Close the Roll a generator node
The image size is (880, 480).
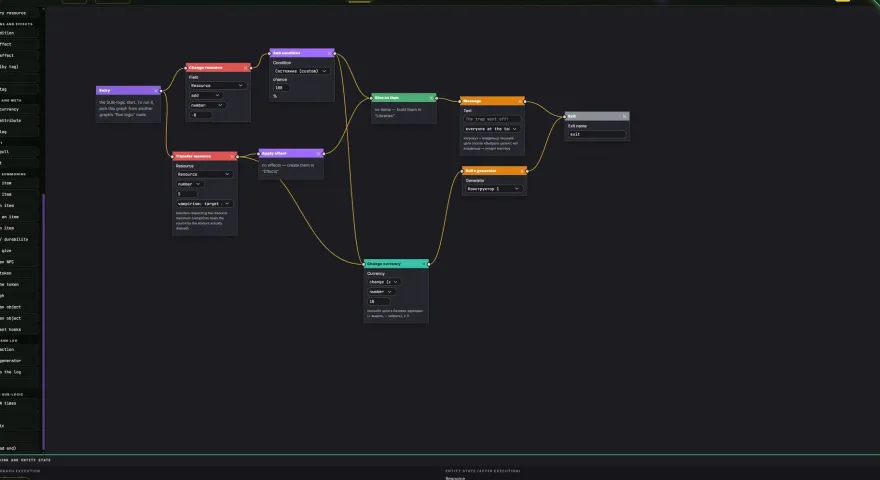pos(521,171)
